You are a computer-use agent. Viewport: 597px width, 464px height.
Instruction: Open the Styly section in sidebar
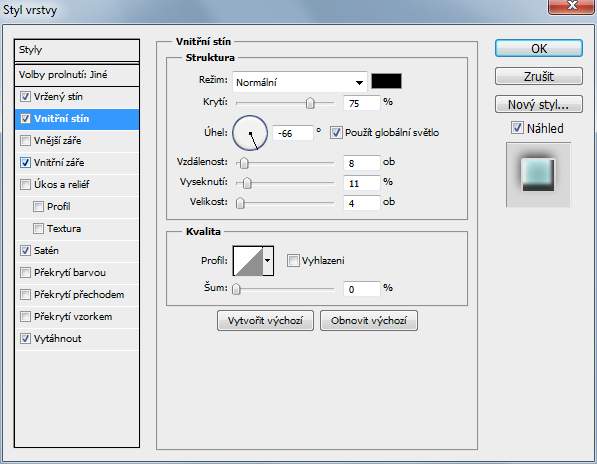77,50
